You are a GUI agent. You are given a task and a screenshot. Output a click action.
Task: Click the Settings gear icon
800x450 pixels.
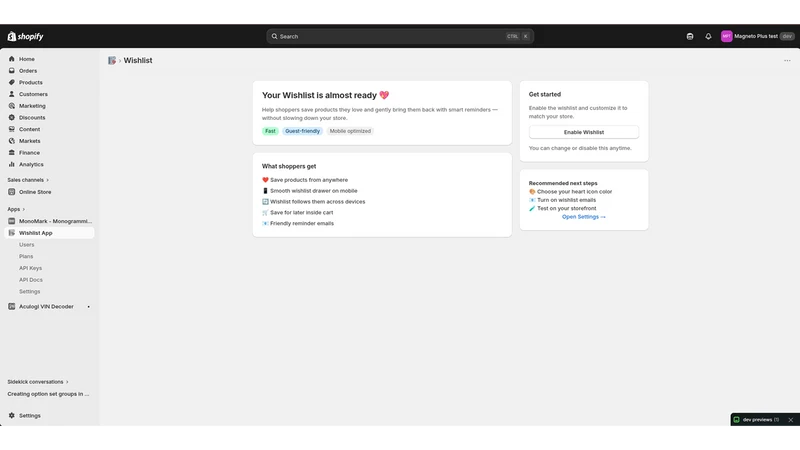click(12, 415)
